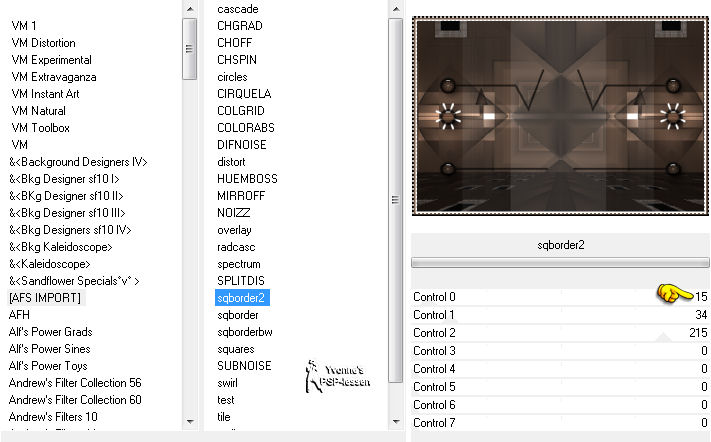Viewport: 711px width, 442px height.
Task: Choose VM Toolbox category
Action: click(40, 128)
